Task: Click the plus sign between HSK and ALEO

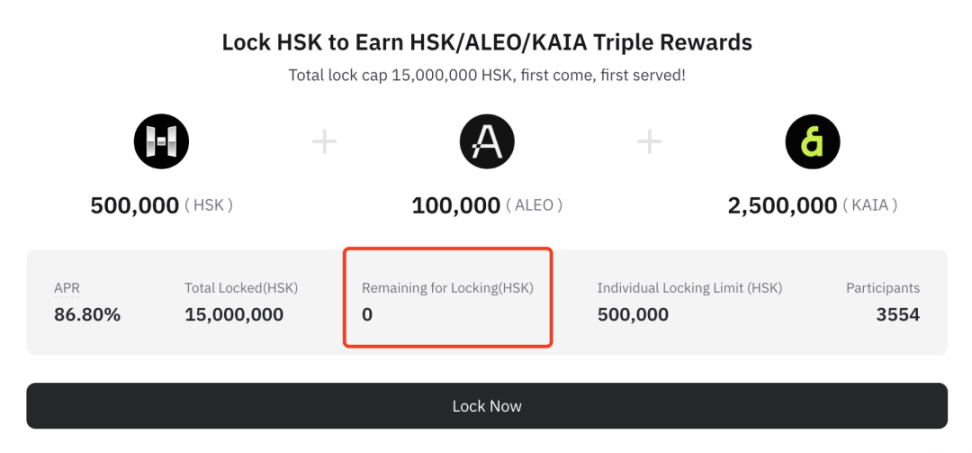Action: point(324,143)
